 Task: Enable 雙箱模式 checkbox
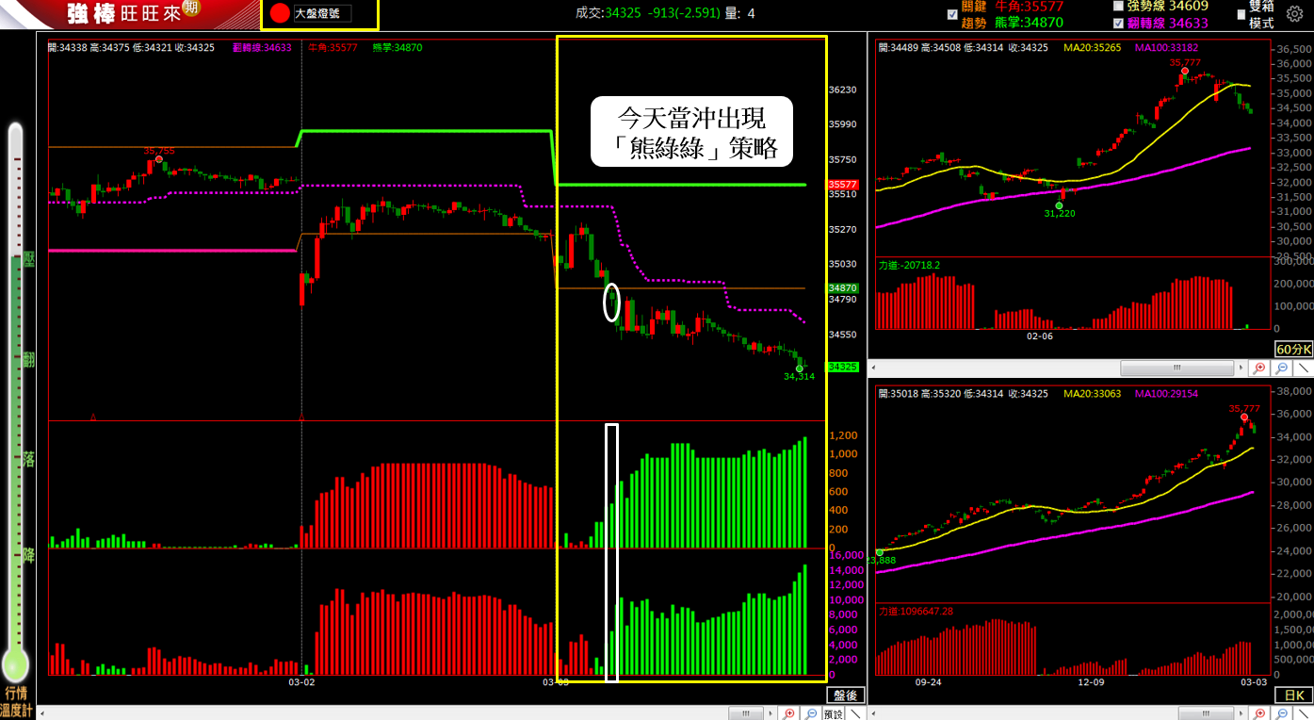(x=1241, y=14)
